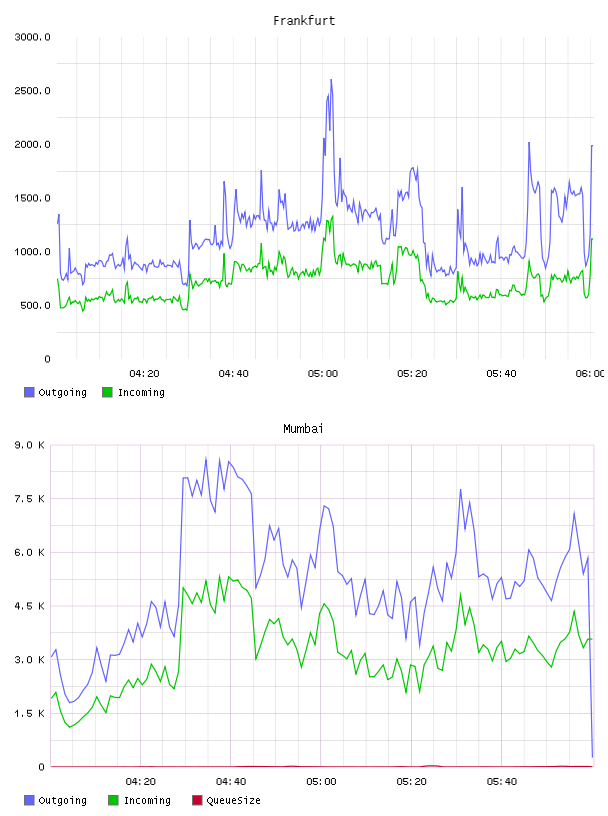Click the Frankfurt chart title
The height and width of the screenshot is (816, 608).
[x=304, y=21]
